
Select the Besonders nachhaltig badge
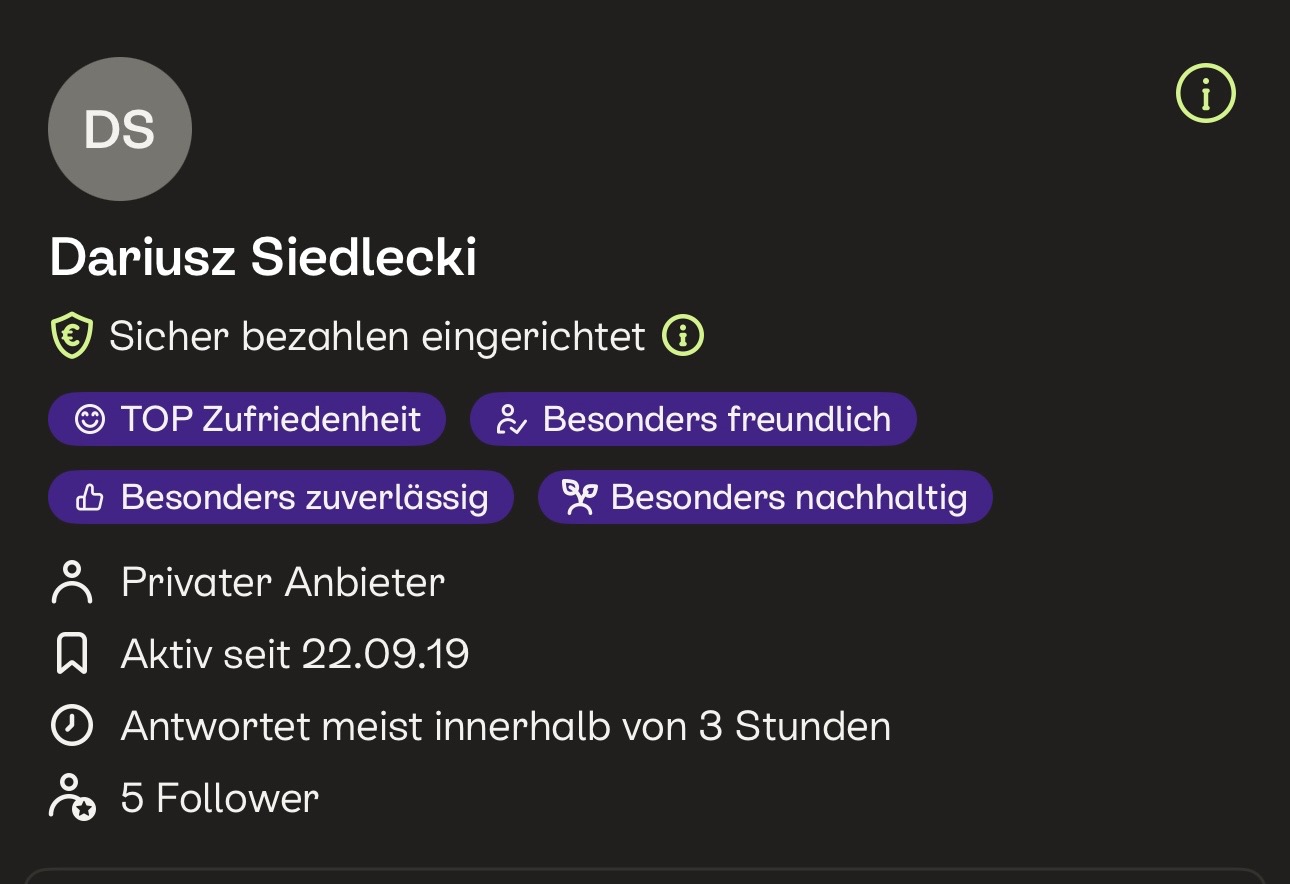tap(765, 497)
